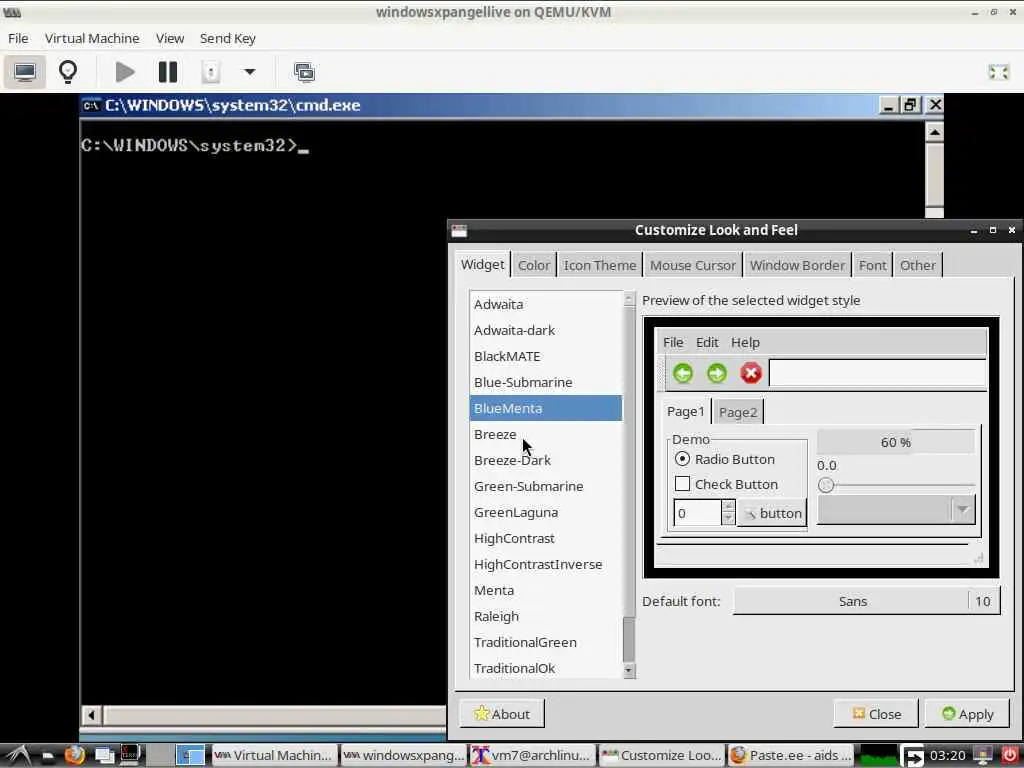Select the TraditionalGreen theme
This screenshot has width=1024, height=768.
tap(545, 643)
